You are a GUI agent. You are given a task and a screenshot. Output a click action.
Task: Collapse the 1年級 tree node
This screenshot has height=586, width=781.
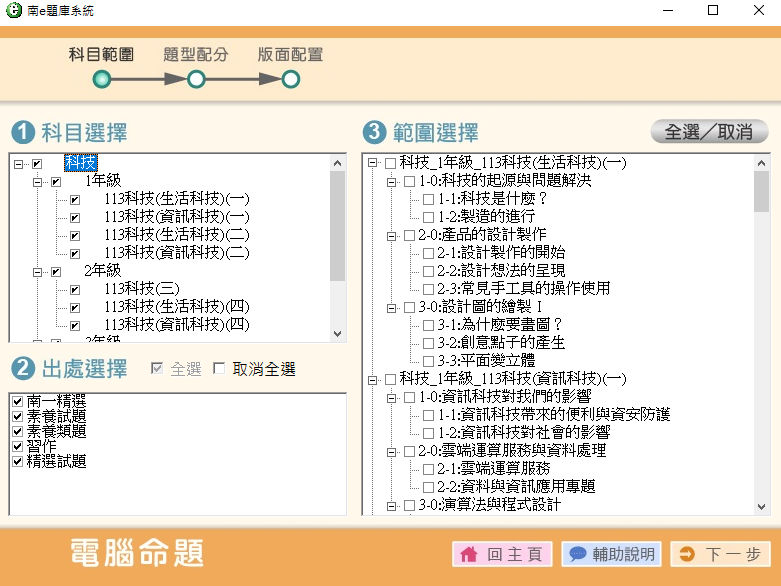[x=38, y=181]
